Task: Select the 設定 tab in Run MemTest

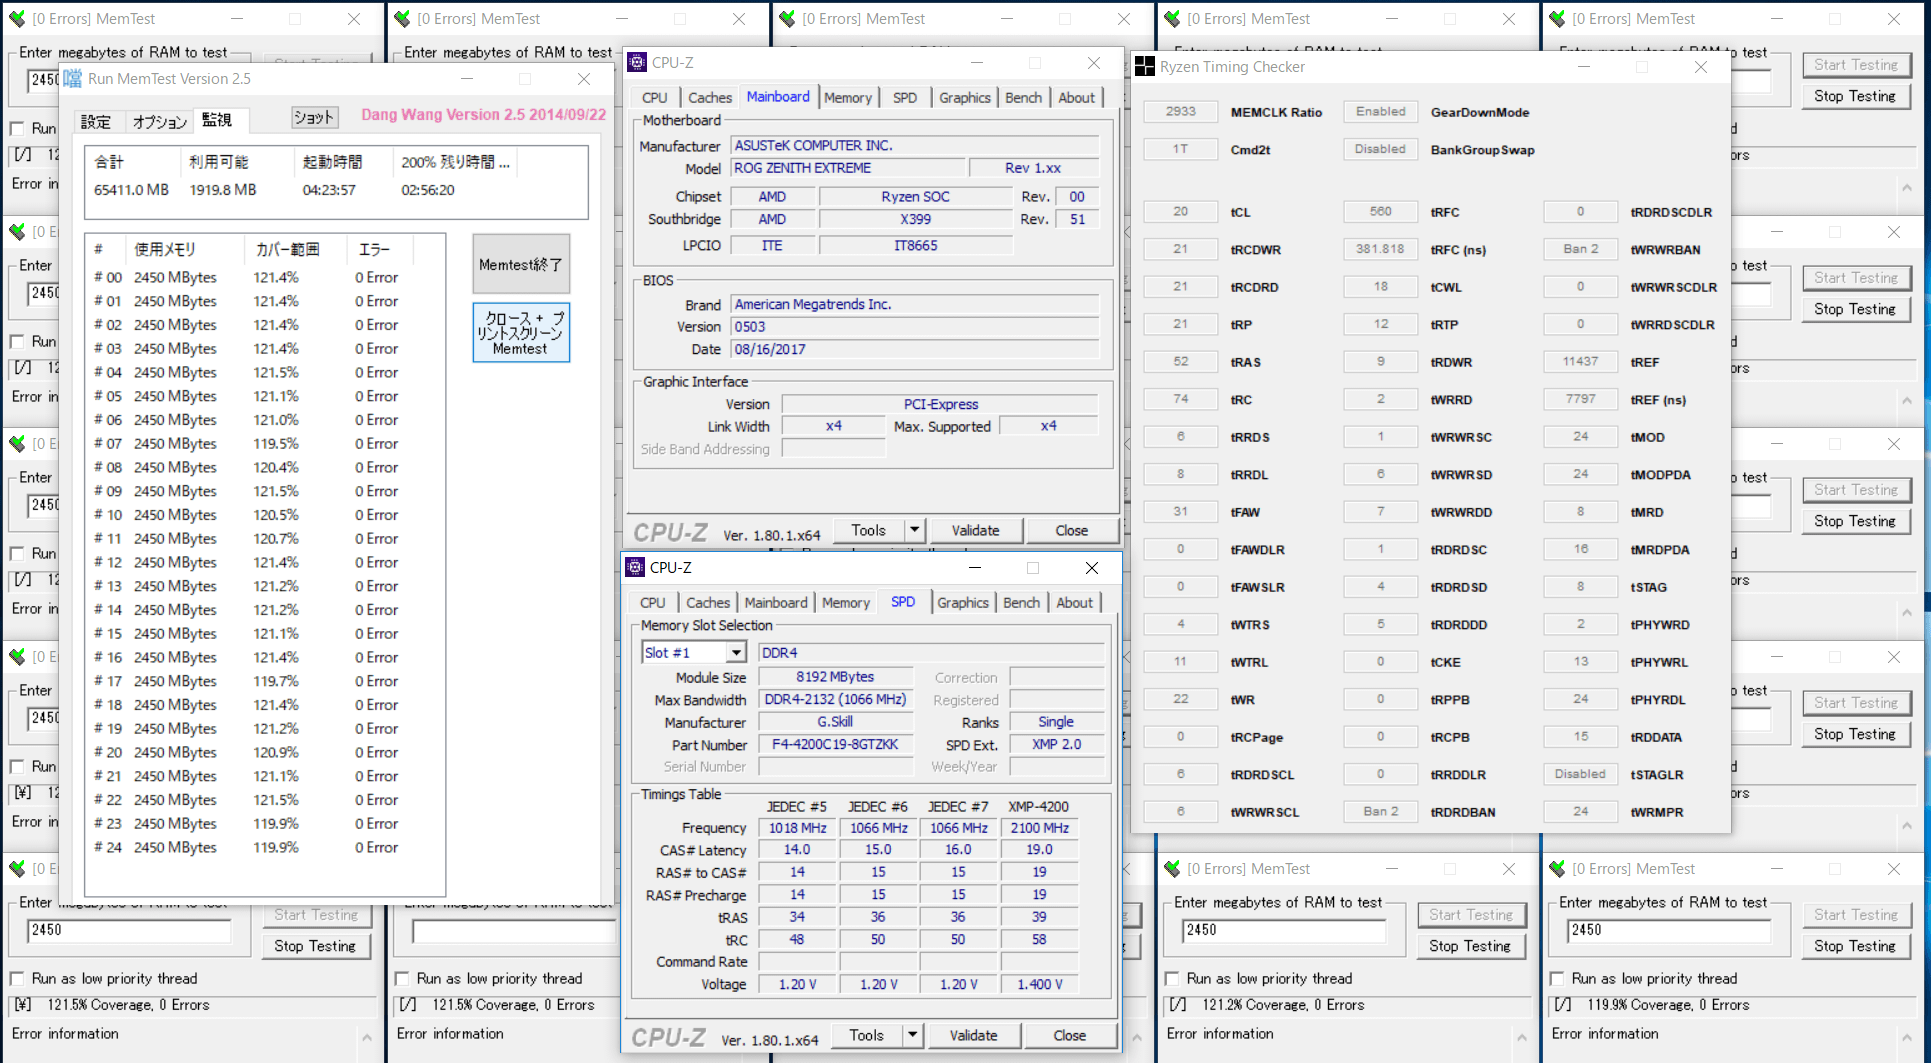Action: pyautogui.click(x=96, y=121)
